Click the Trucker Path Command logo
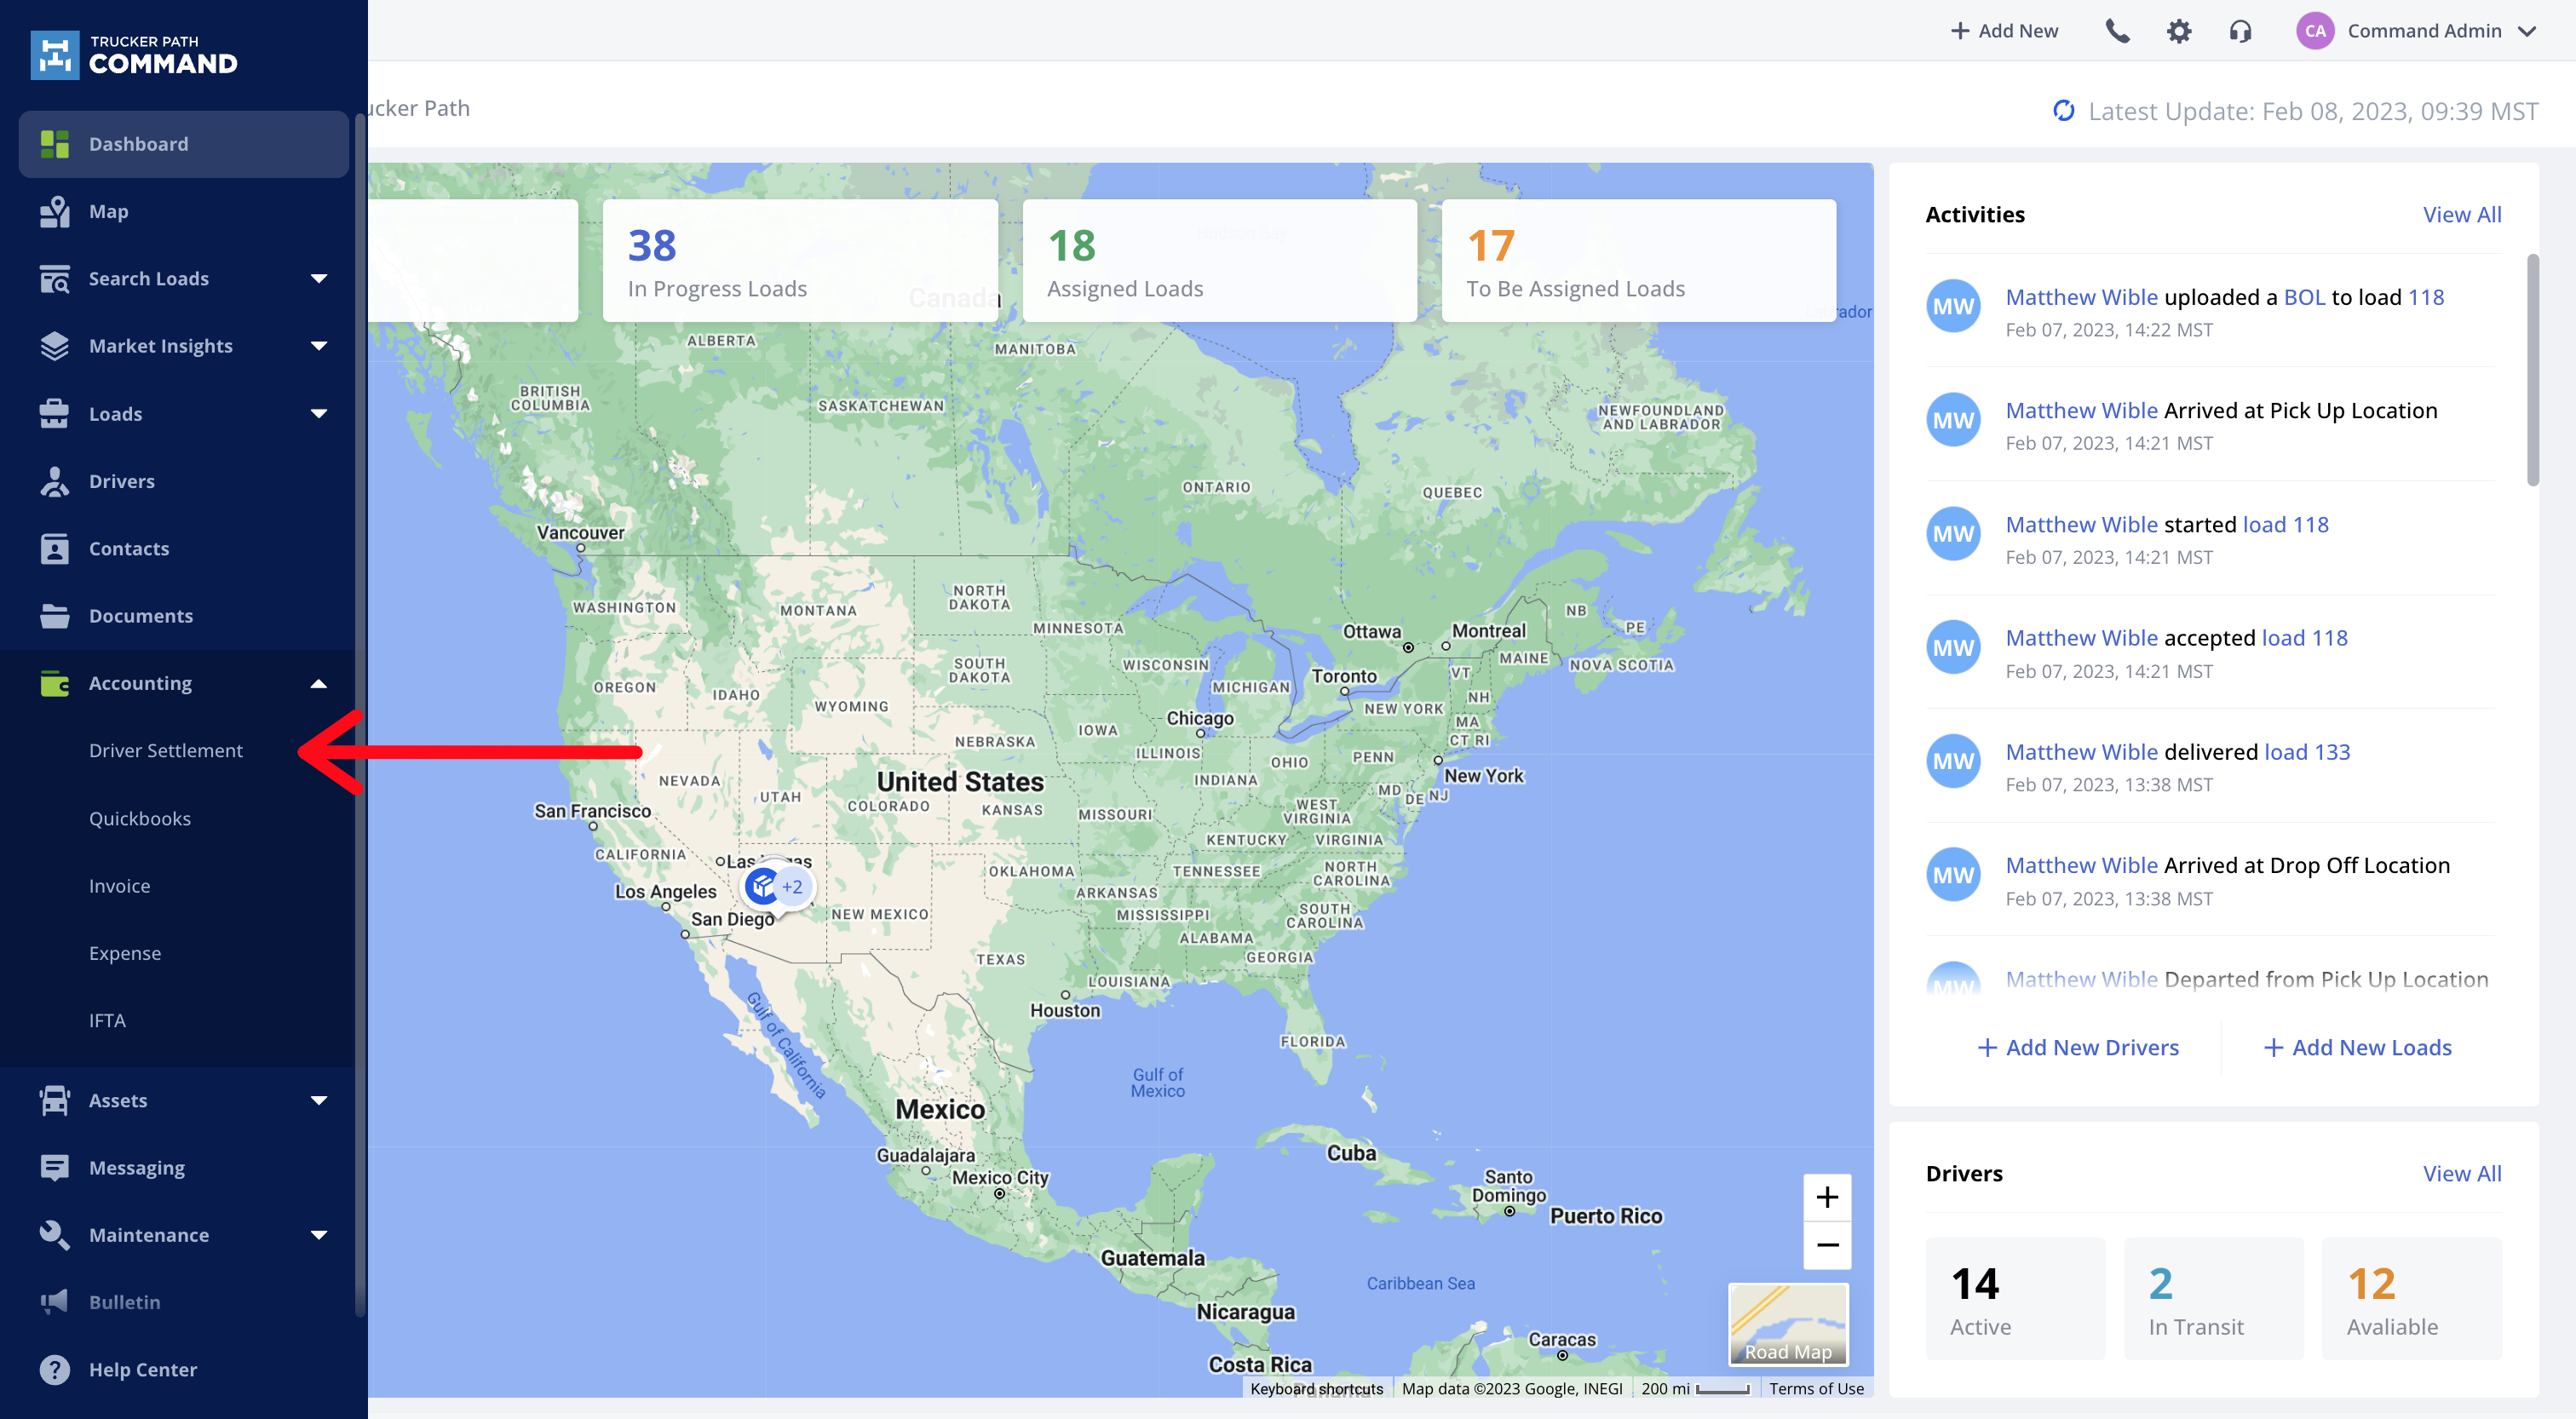The width and height of the screenshot is (2576, 1419). [134, 55]
